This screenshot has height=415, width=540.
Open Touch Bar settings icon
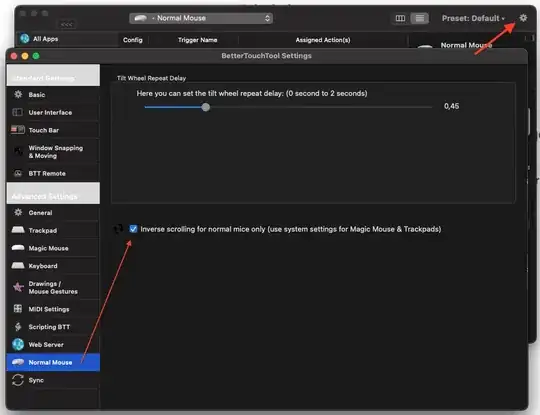tap(18, 130)
